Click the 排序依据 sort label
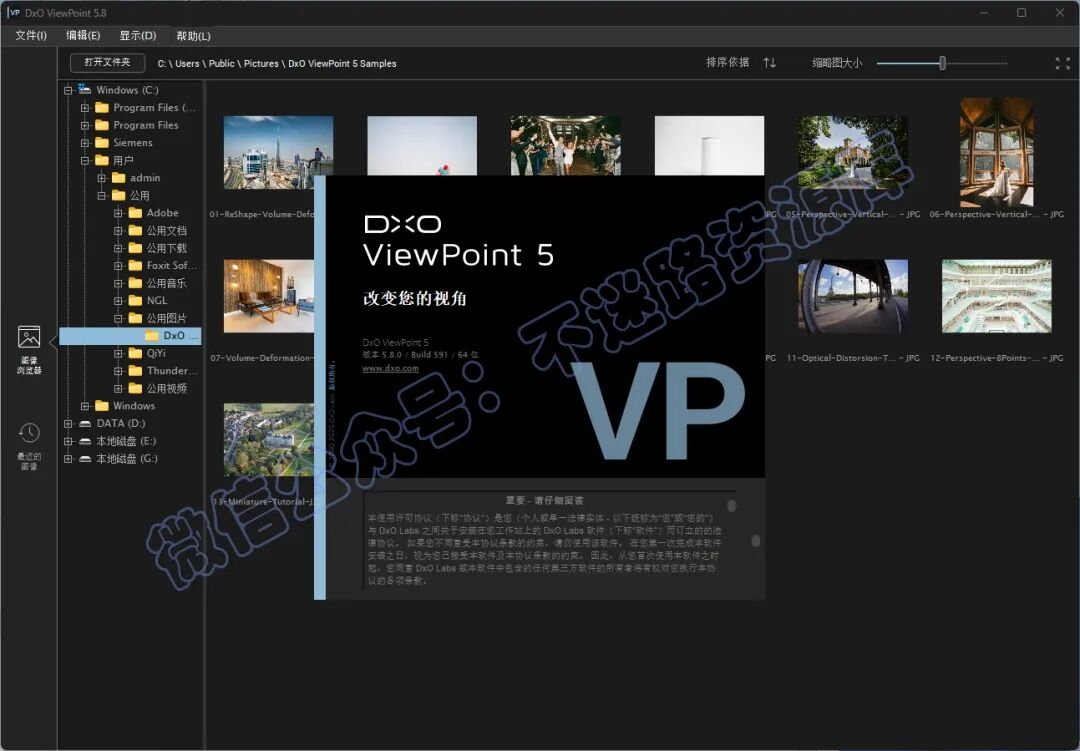1080x751 pixels. tap(727, 63)
